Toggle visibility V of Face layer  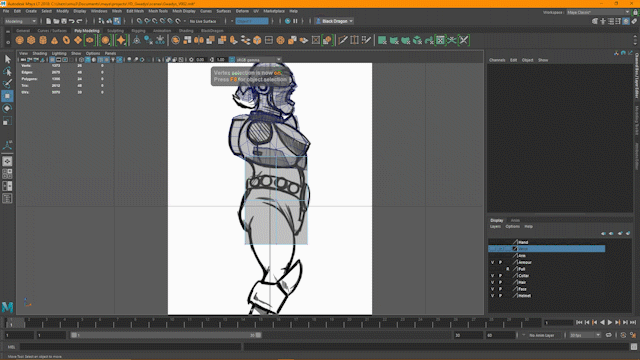[x=492, y=289]
